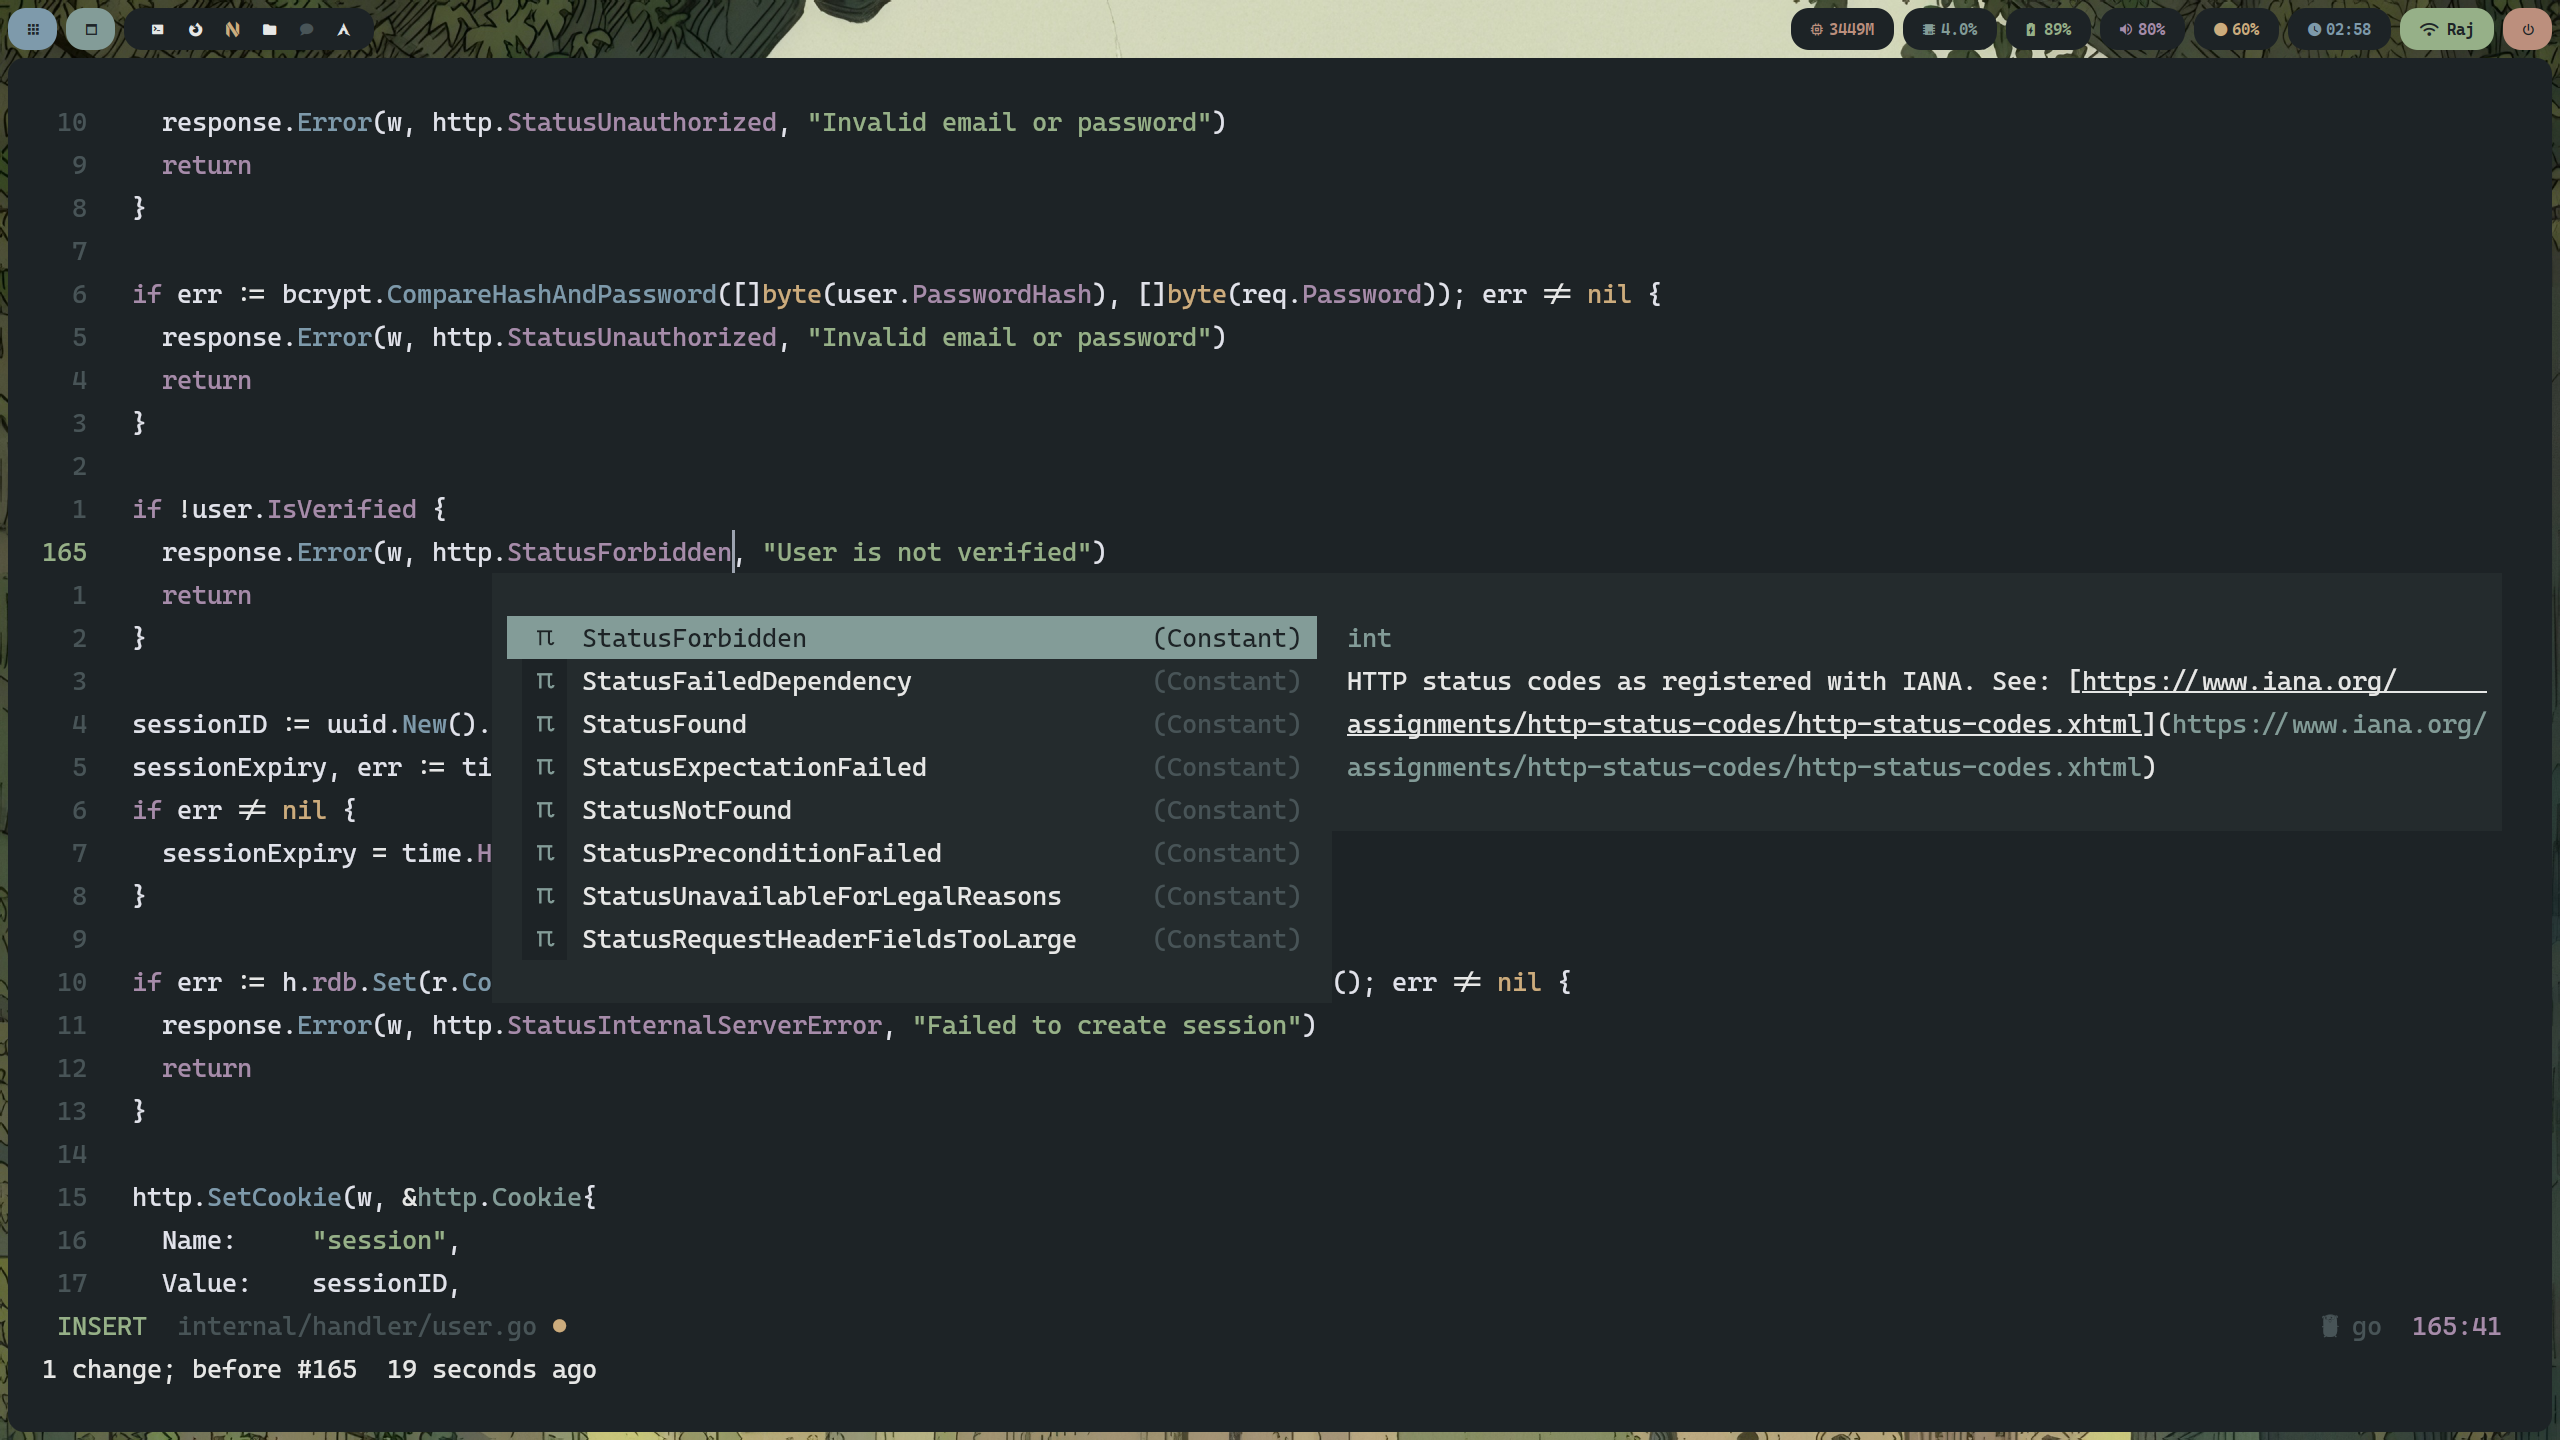Viewport: 2560px width, 1440px height.
Task: Click the battery 89% indicator
Action: pos(2048,30)
